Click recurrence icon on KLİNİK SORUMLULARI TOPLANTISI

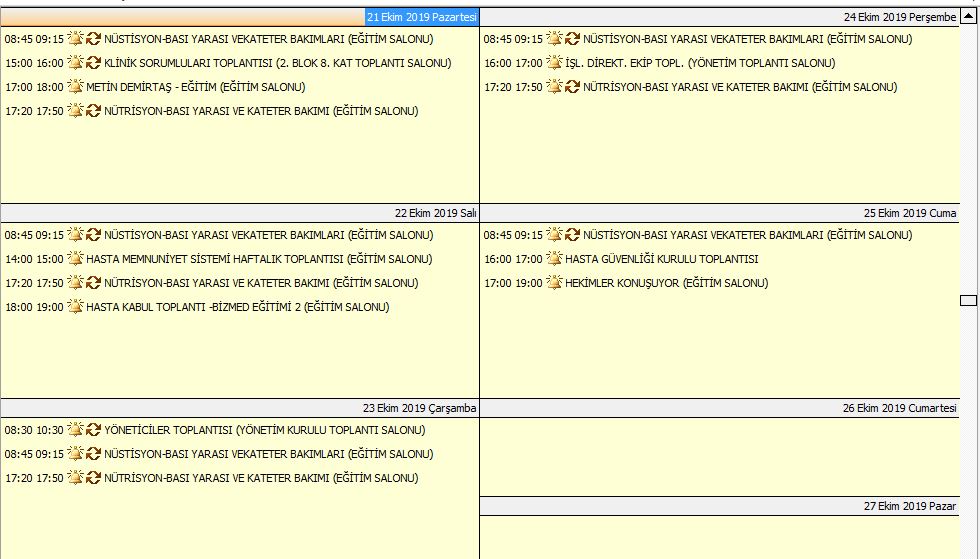93,63
